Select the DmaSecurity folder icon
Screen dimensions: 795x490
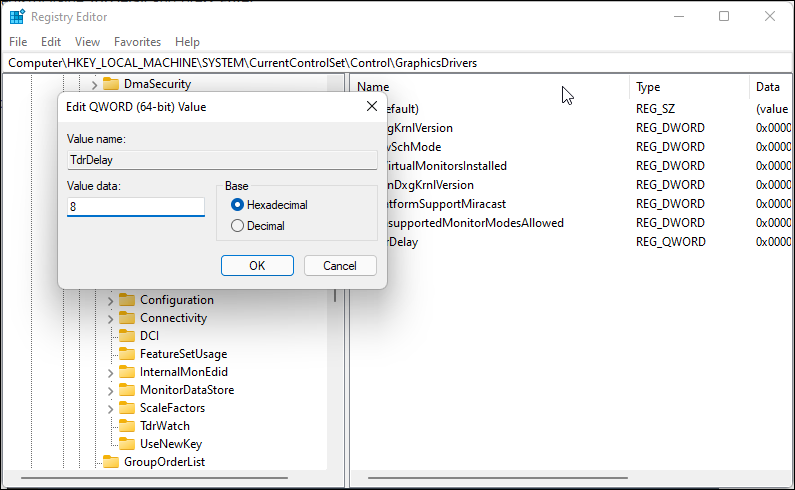(111, 84)
